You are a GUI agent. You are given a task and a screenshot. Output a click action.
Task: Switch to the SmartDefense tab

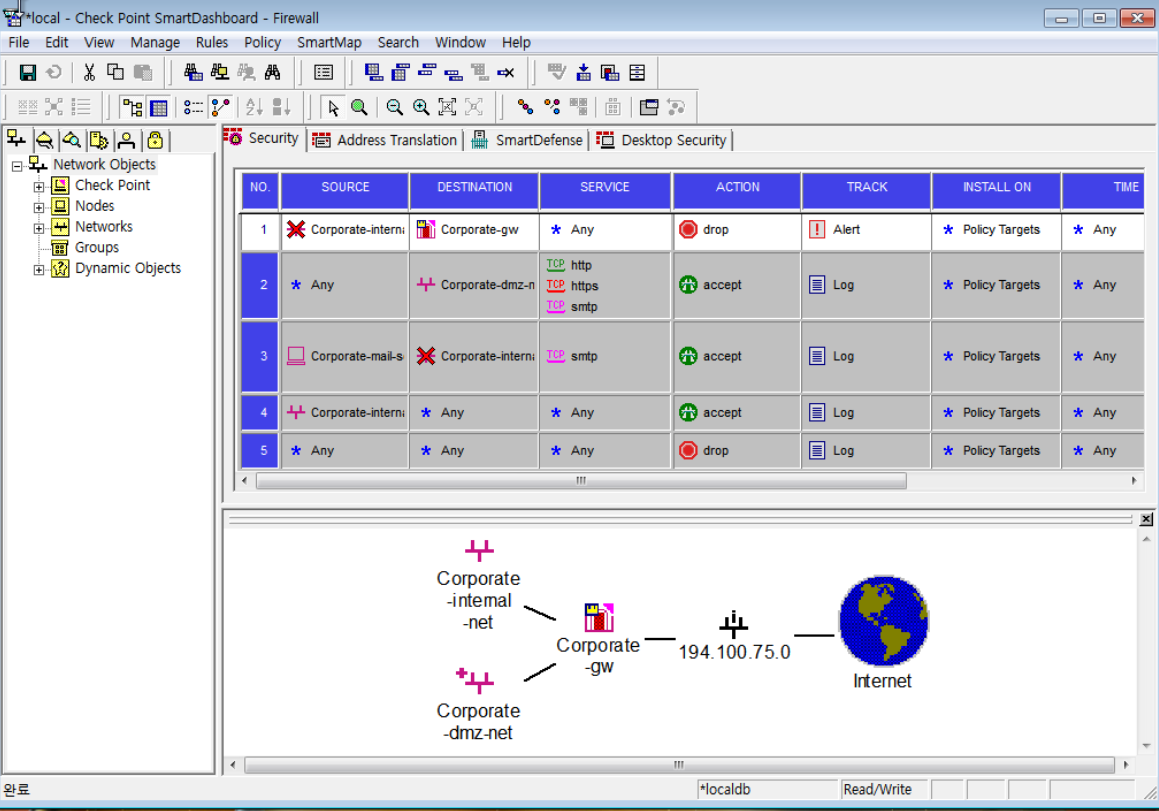(x=527, y=140)
